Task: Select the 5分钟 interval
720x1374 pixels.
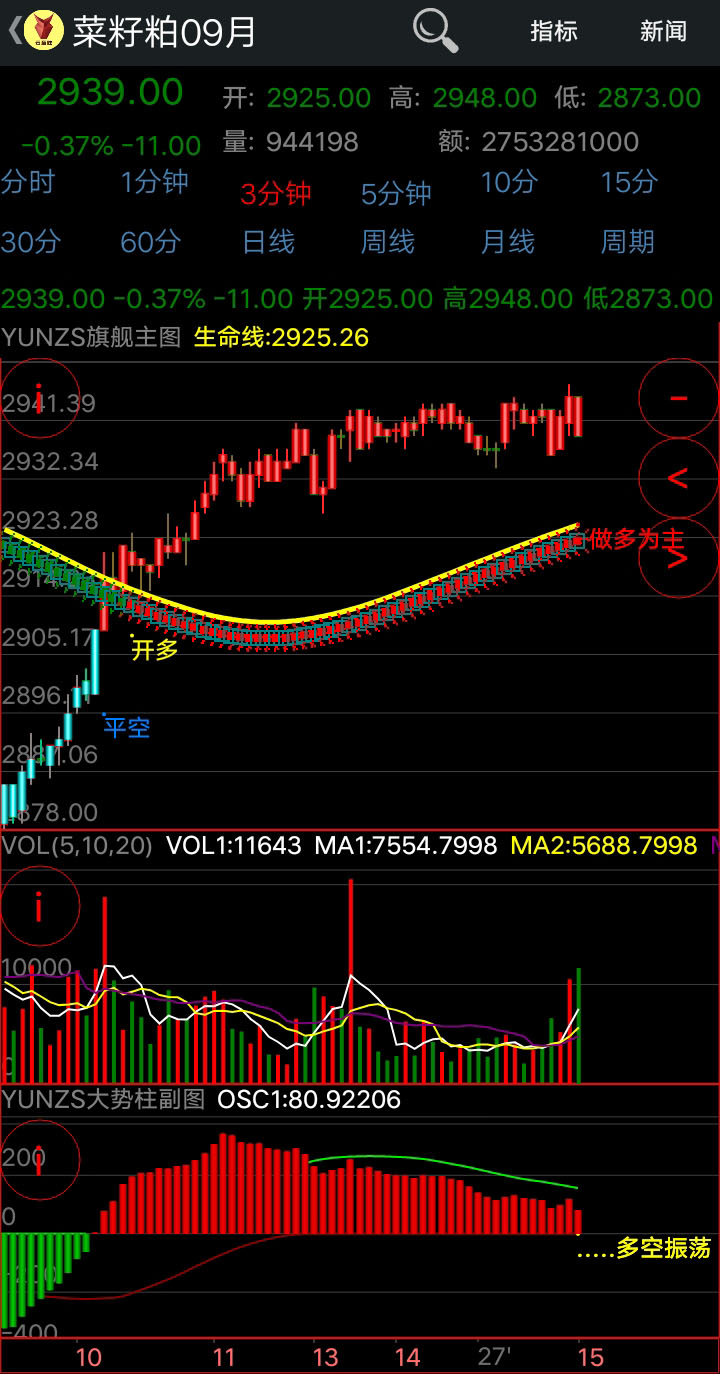Action: [396, 193]
